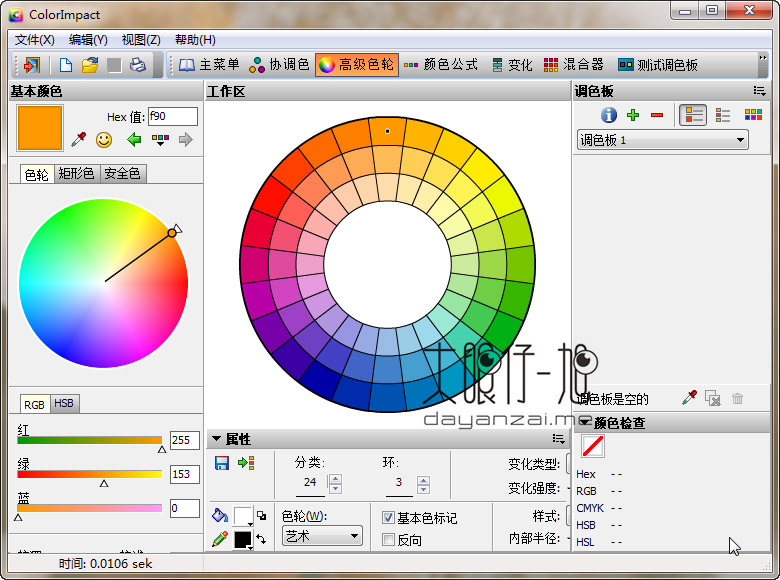The image size is (780, 580).
Task: Open file using the folder icon
Action: (x=90, y=65)
